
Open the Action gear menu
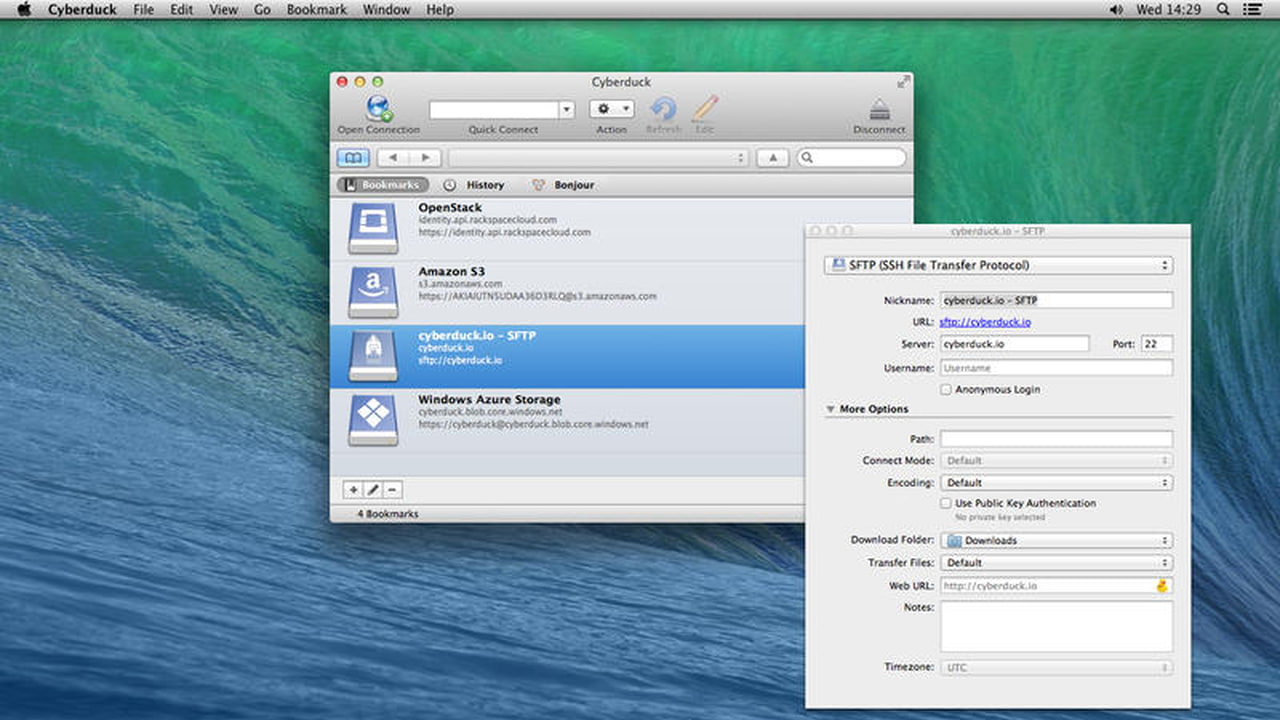[612, 108]
